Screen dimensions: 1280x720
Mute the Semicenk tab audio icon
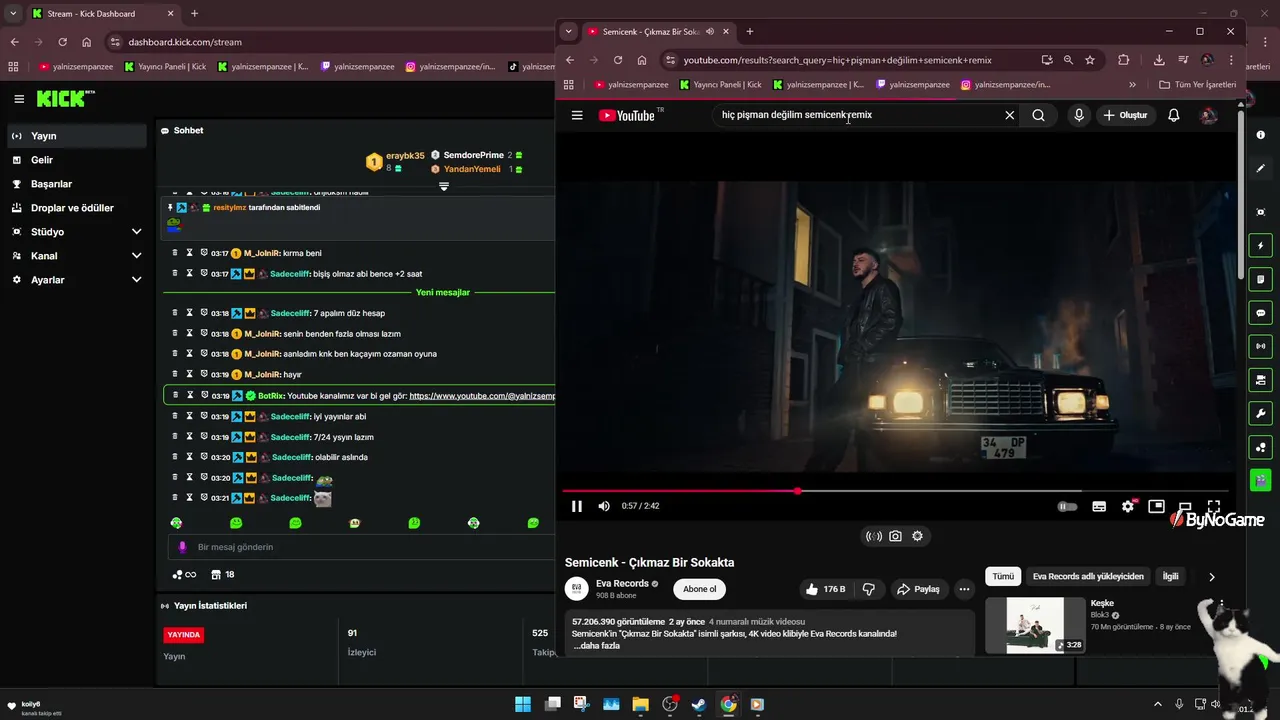[x=709, y=31]
